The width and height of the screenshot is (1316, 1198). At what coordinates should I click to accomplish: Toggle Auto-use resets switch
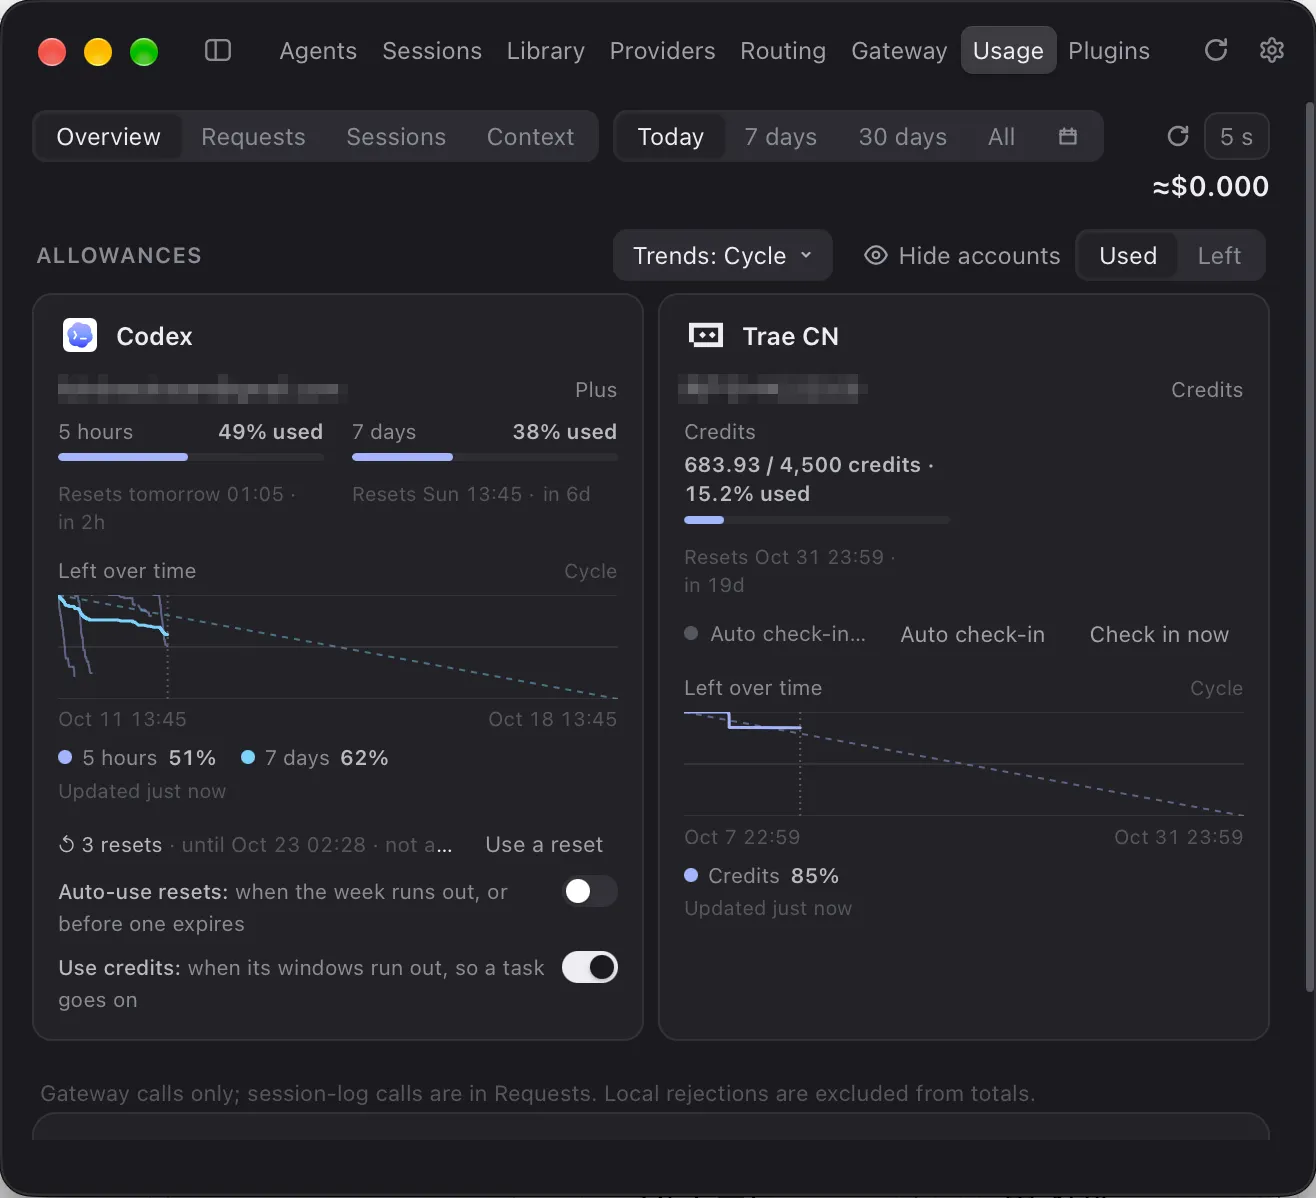click(590, 891)
